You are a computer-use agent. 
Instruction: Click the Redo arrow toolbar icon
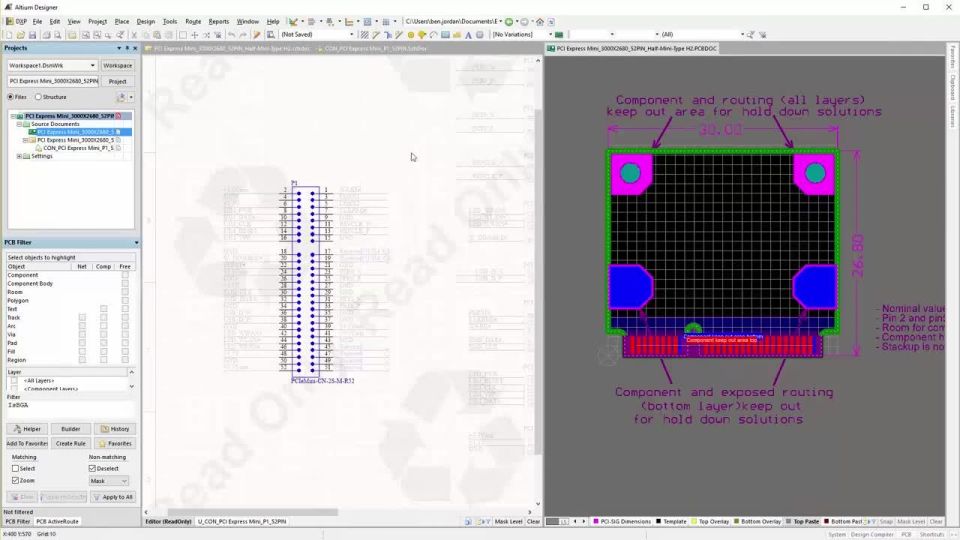pyautogui.click(x=243, y=35)
